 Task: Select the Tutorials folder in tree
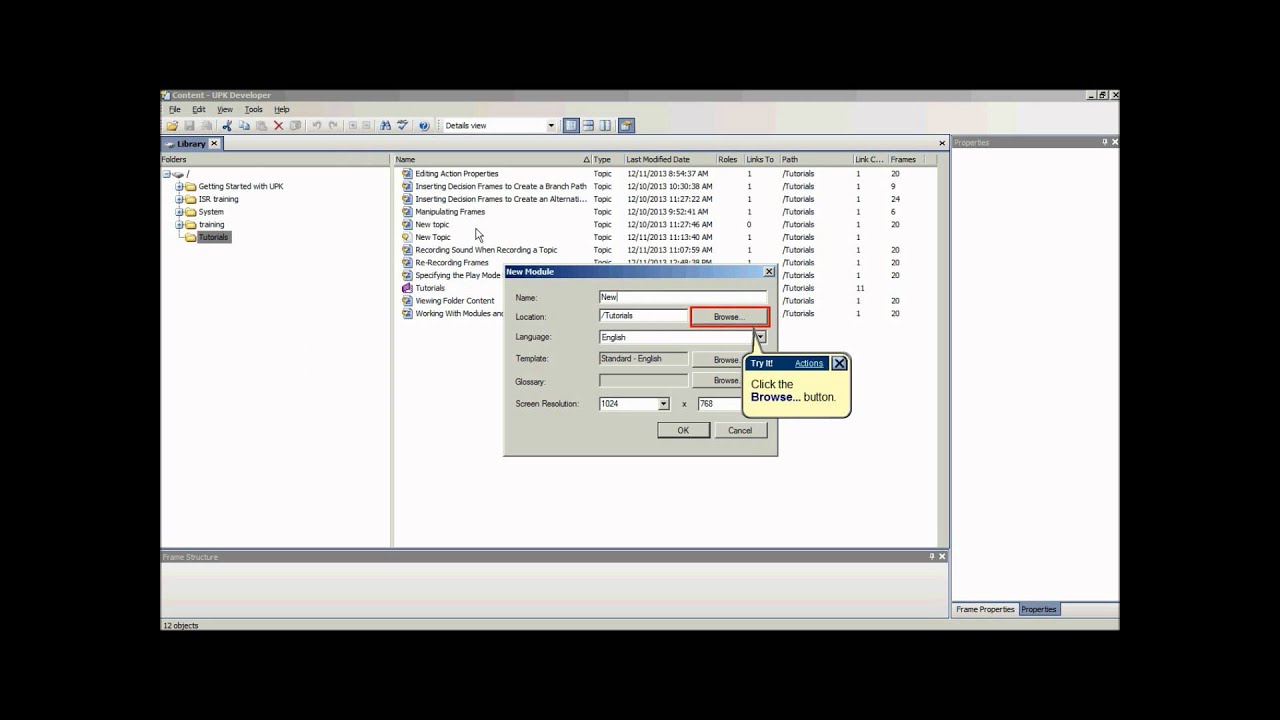pyautogui.click(x=213, y=237)
